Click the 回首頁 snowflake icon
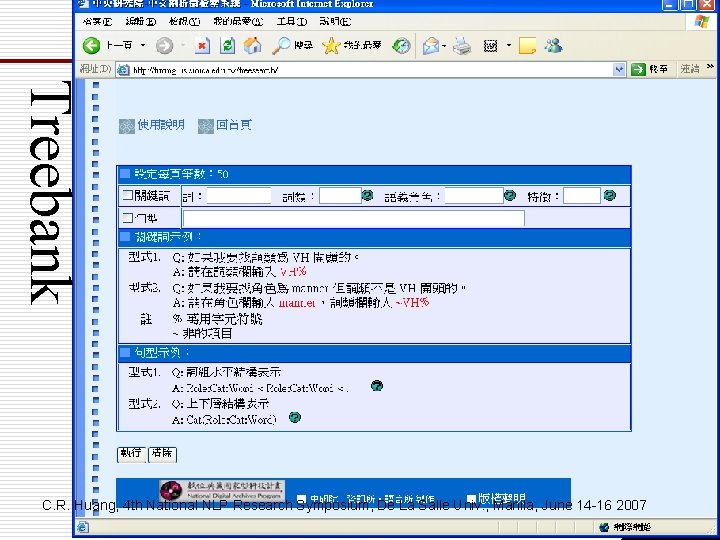Screen dimensions: 720x540 206,126
